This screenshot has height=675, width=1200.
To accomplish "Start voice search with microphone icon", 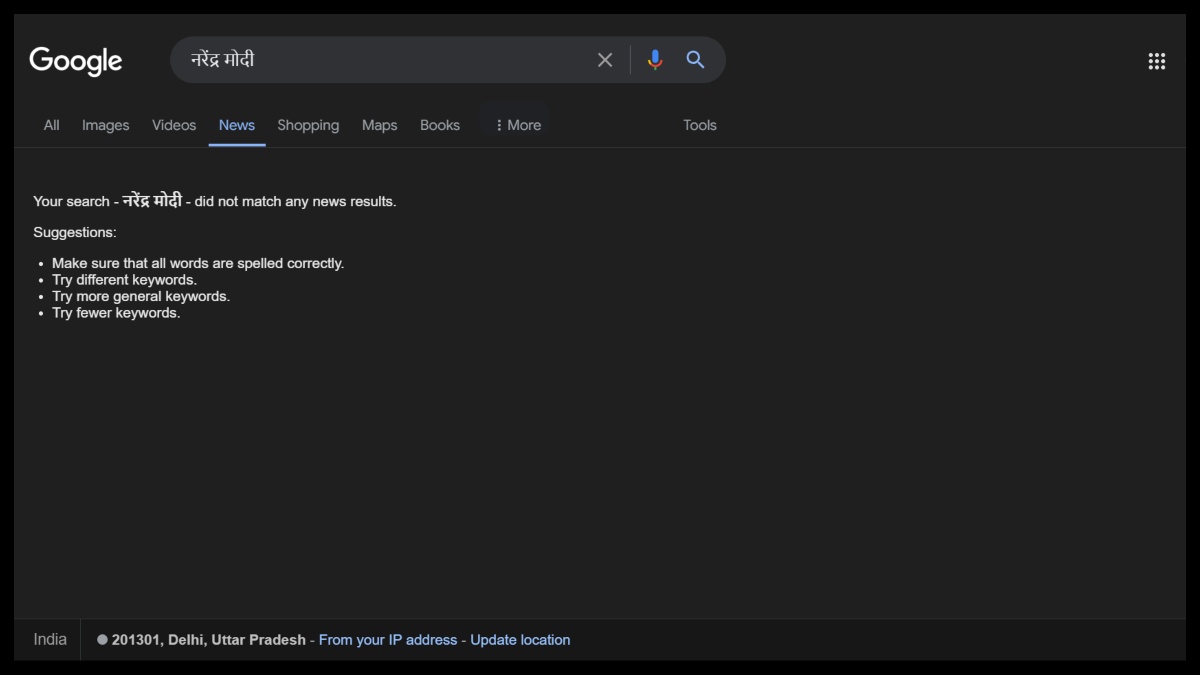I will (655, 60).
